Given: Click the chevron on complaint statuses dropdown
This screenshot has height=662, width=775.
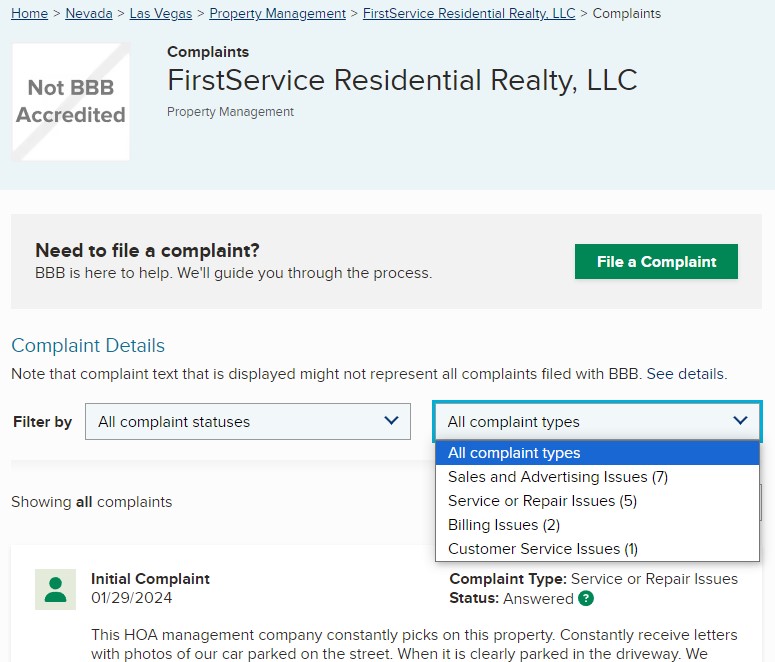Looking at the screenshot, I should pyautogui.click(x=391, y=421).
